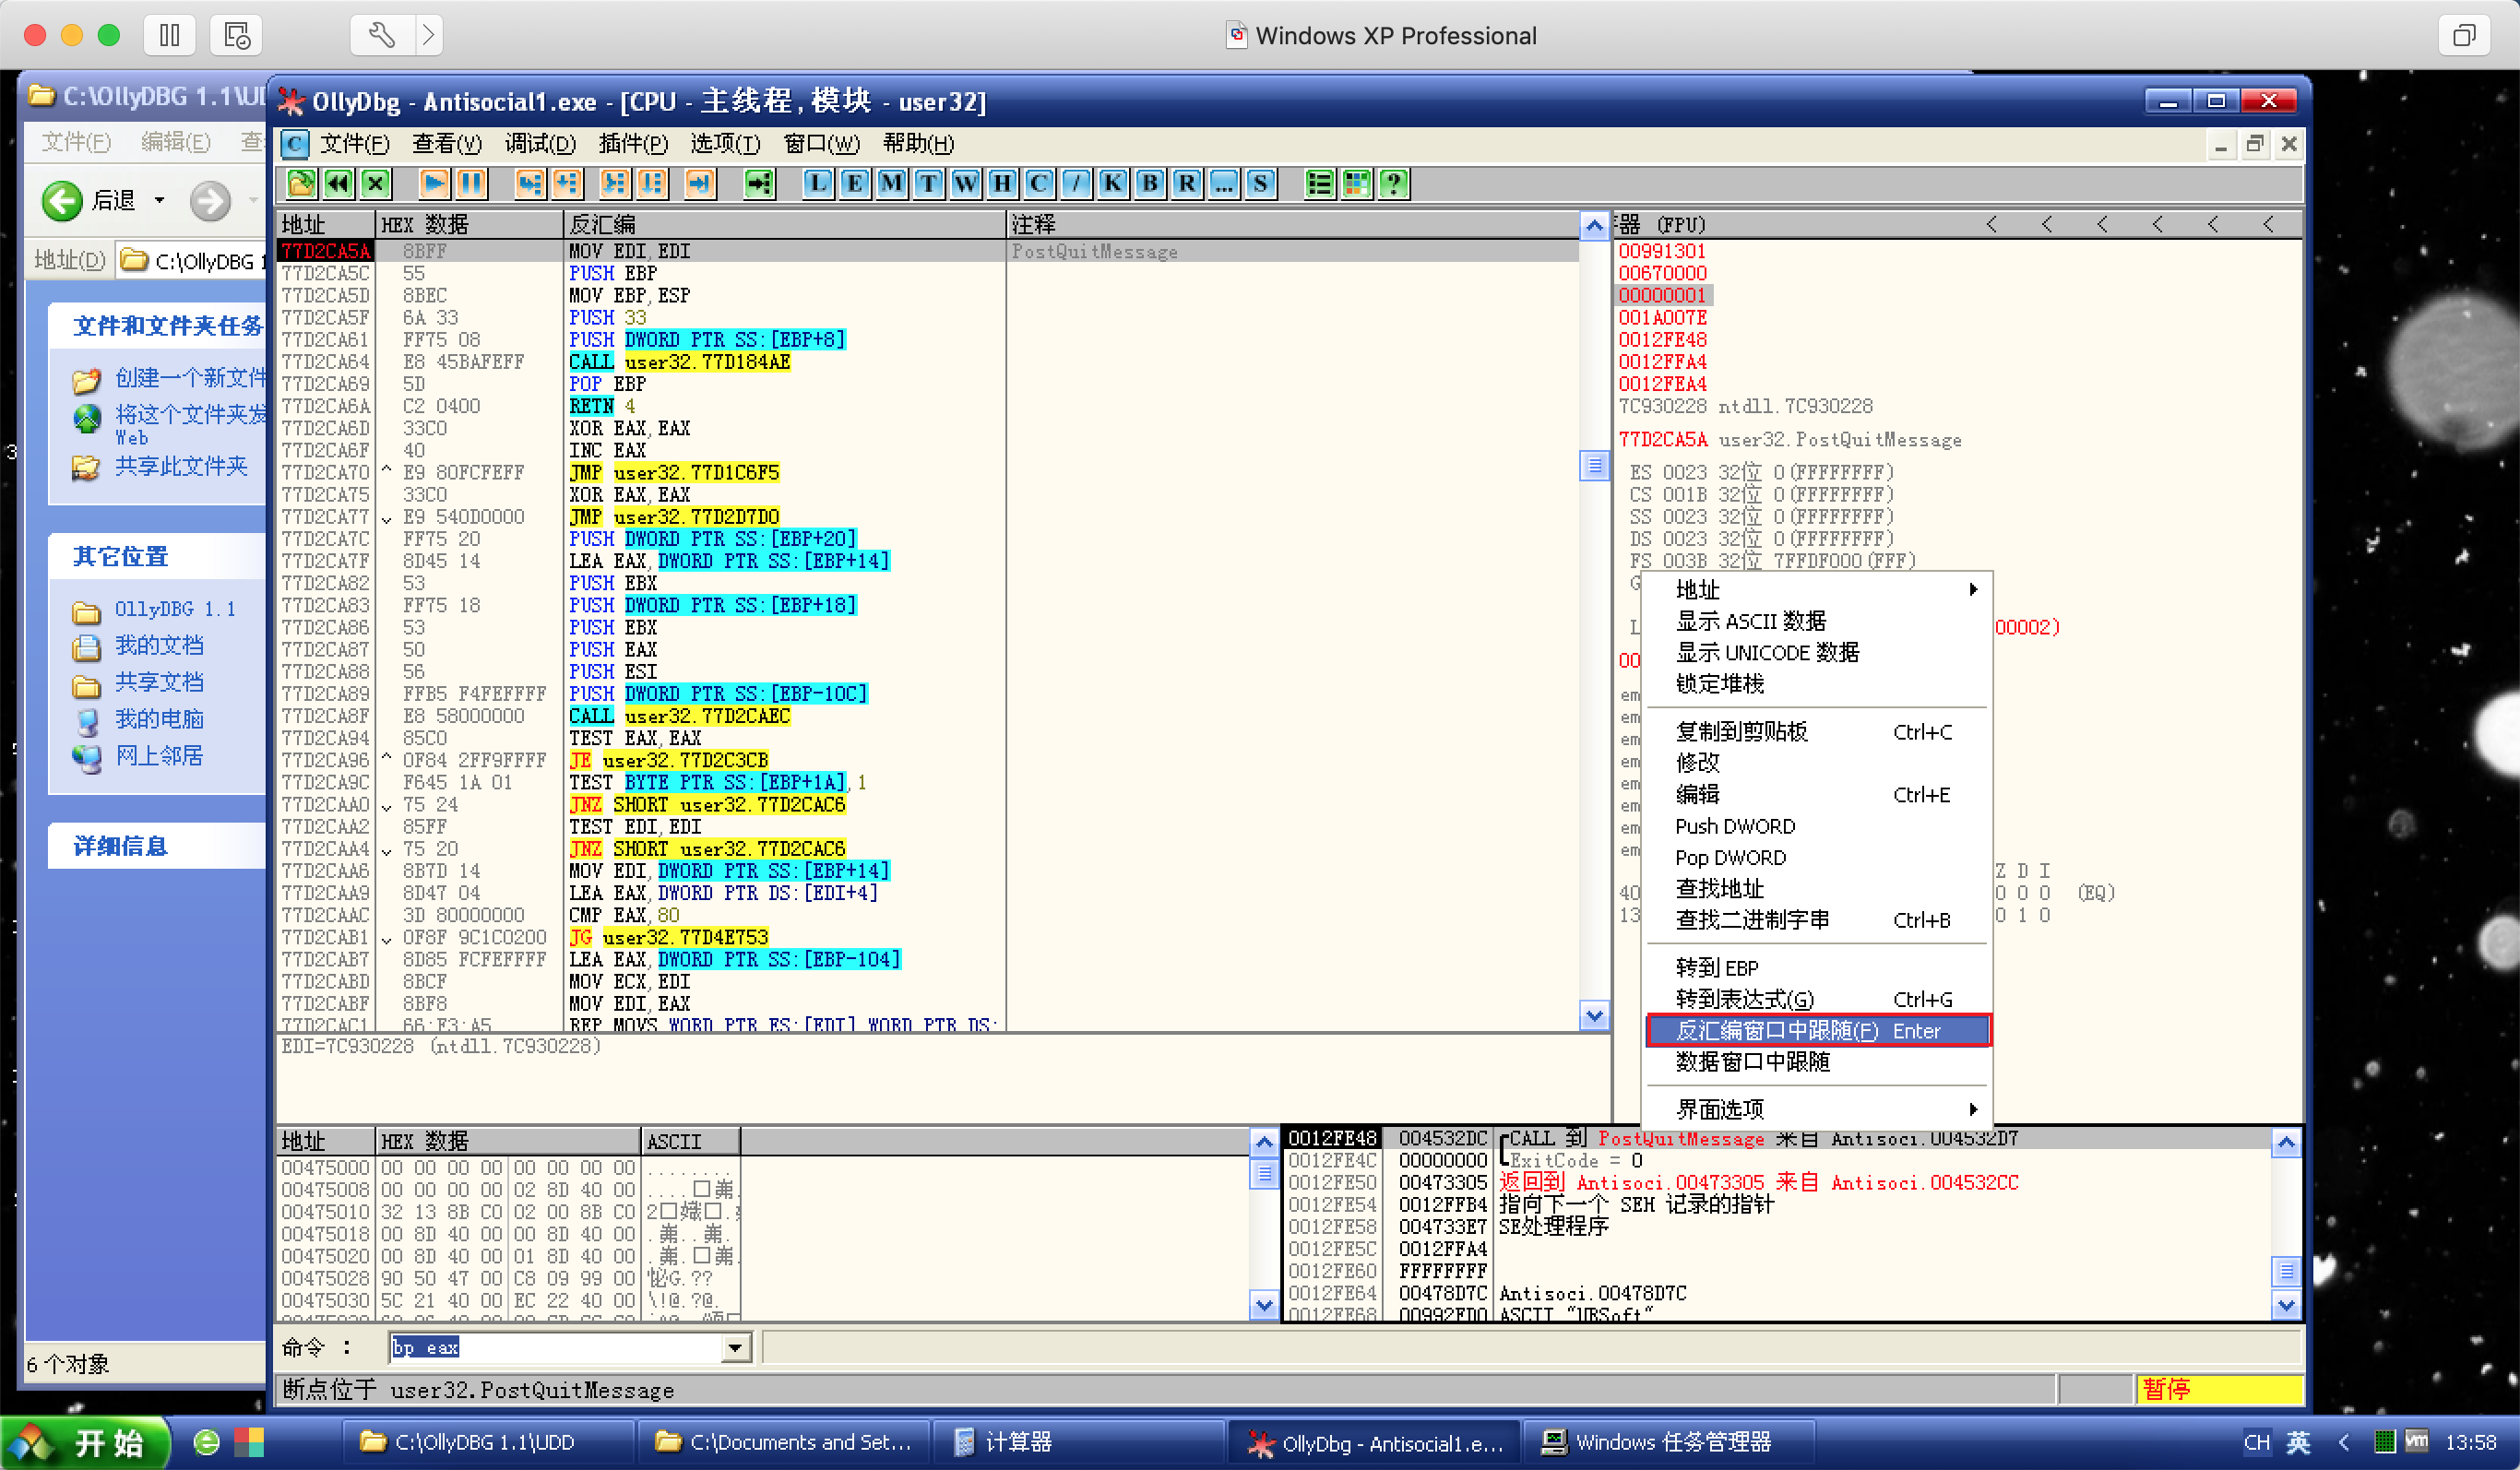Expand the command input dropdown arrow
This screenshot has width=2520, height=1470.
[735, 1348]
